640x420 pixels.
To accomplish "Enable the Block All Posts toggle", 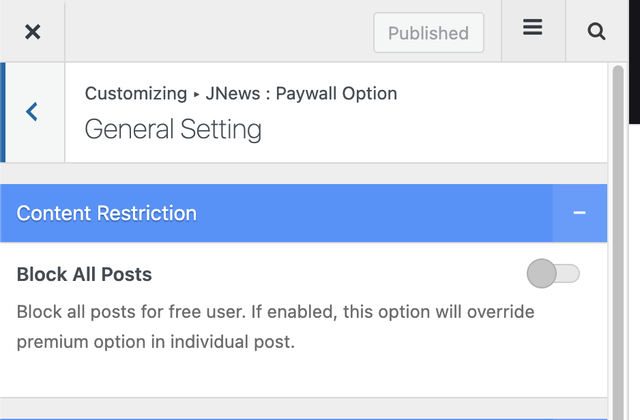I will pos(553,273).
